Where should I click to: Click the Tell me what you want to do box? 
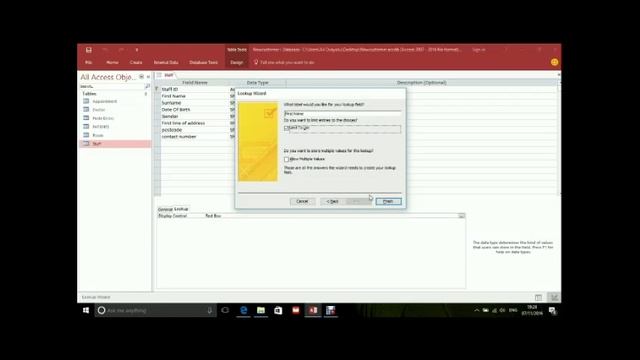click(x=287, y=62)
